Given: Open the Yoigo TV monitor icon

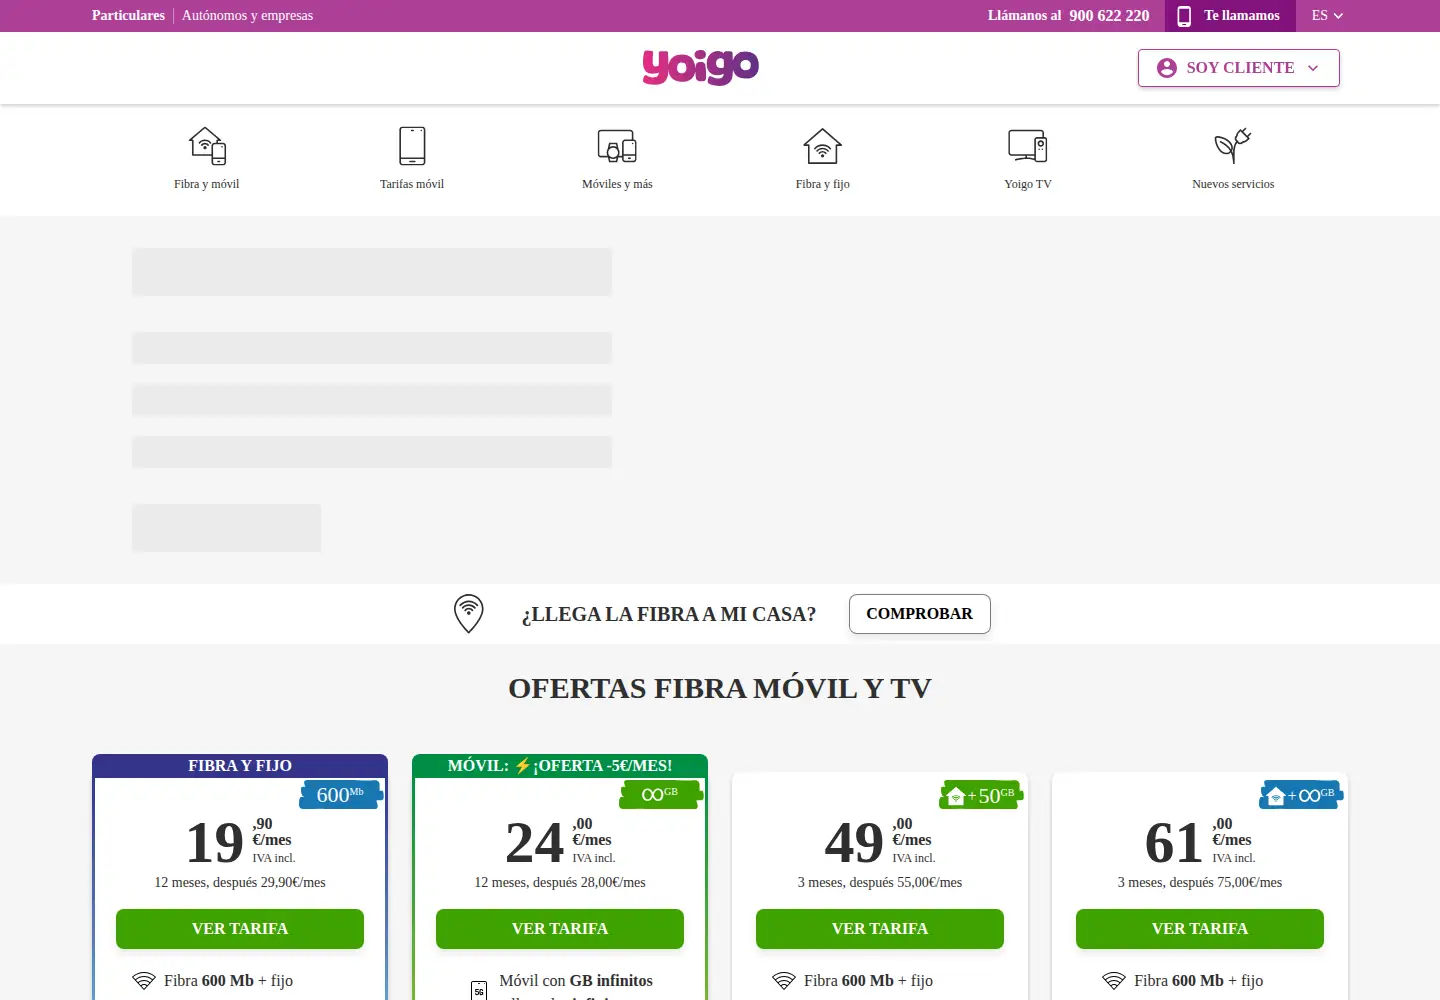Looking at the screenshot, I should [1028, 146].
